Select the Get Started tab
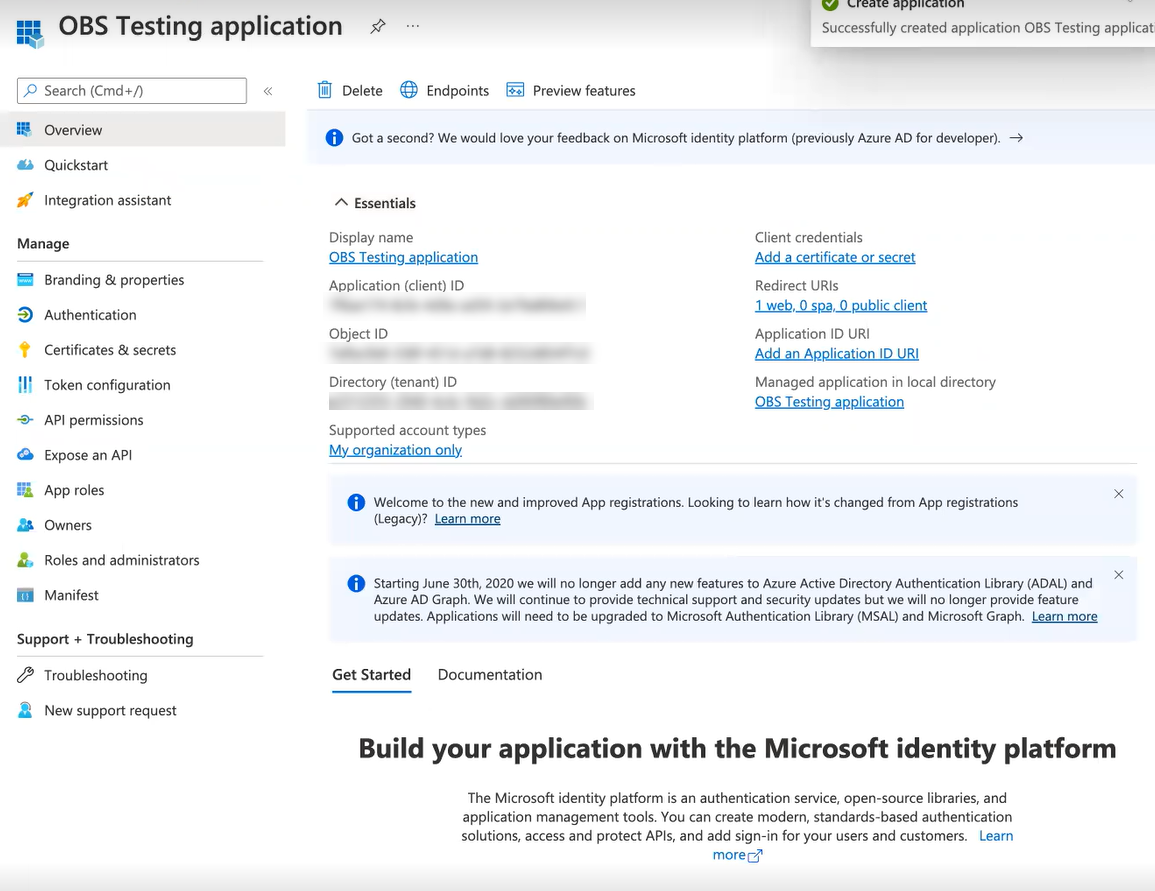 coord(371,675)
